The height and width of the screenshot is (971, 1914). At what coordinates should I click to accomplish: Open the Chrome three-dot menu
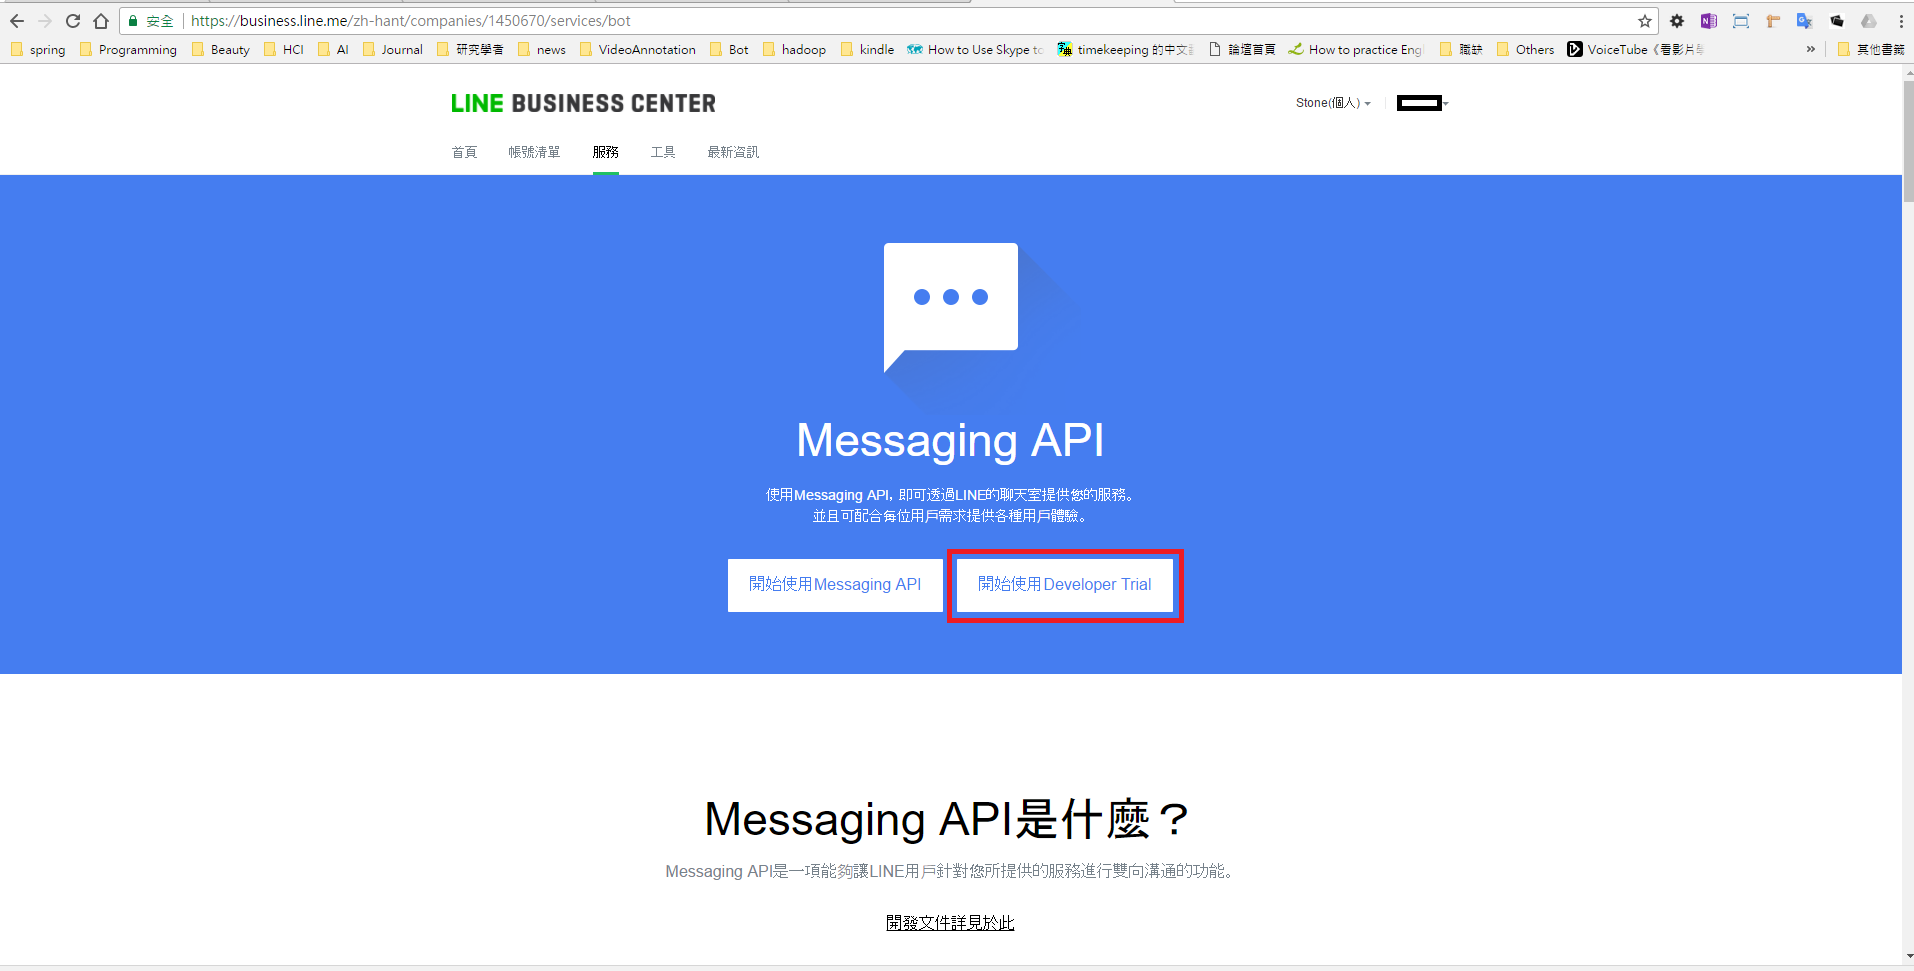pos(1901,21)
